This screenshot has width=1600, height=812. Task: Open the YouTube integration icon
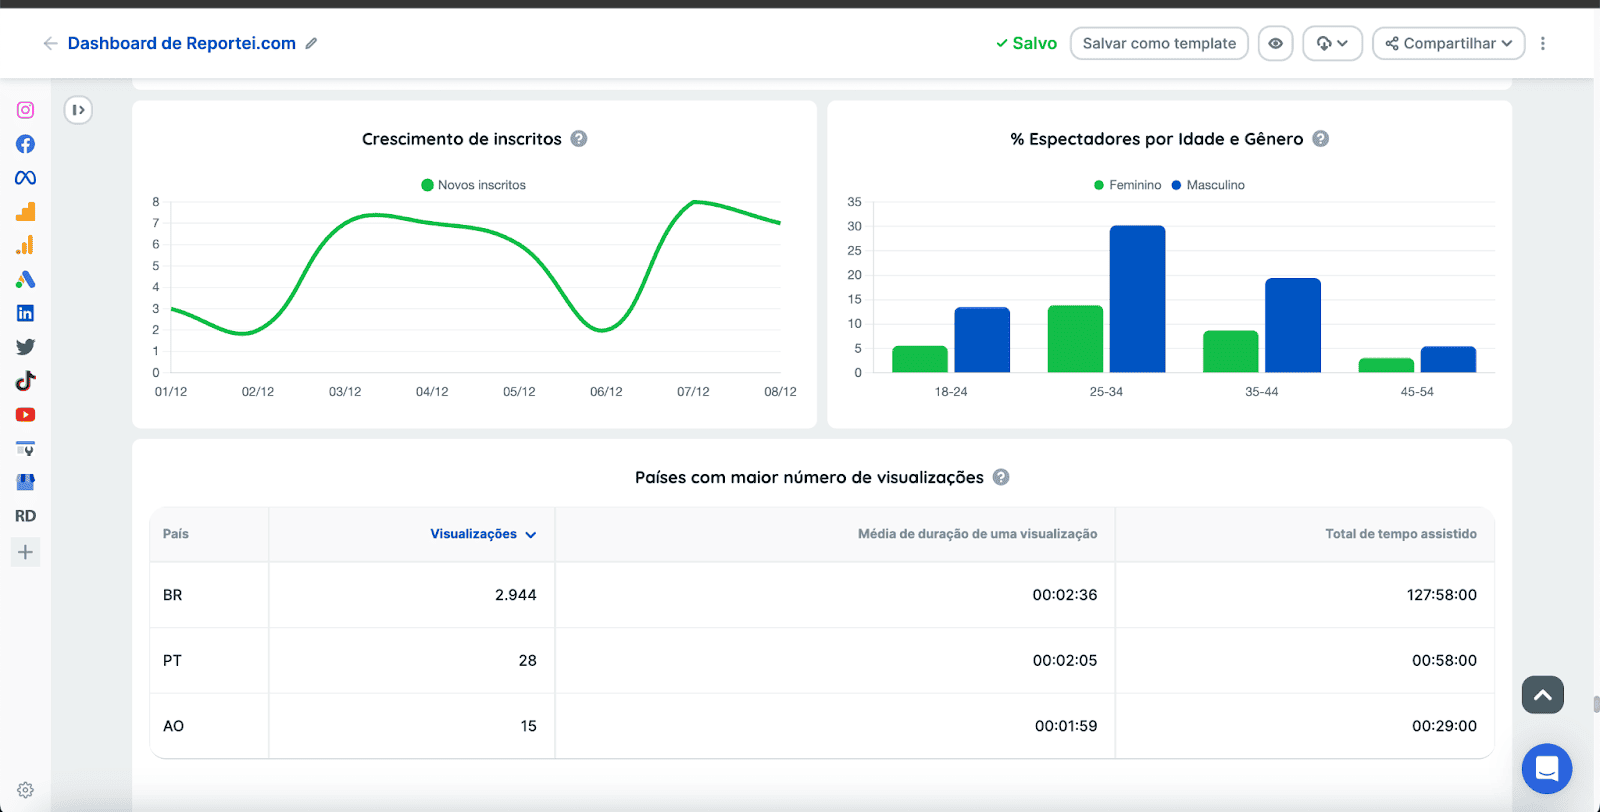(x=26, y=415)
